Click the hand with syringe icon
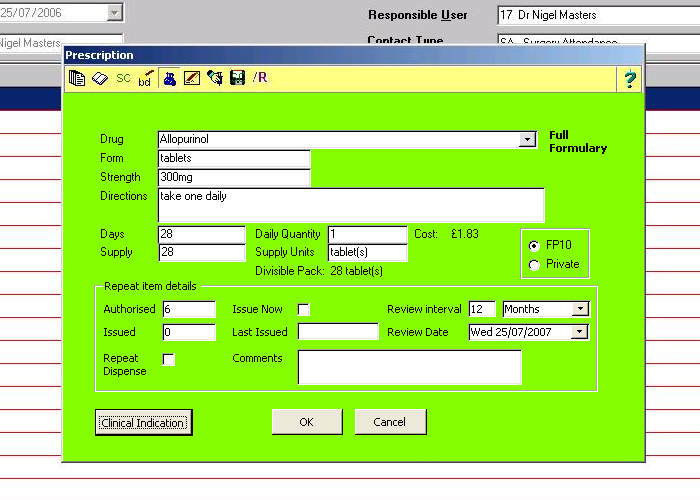The height and width of the screenshot is (500, 700). pos(215,79)
